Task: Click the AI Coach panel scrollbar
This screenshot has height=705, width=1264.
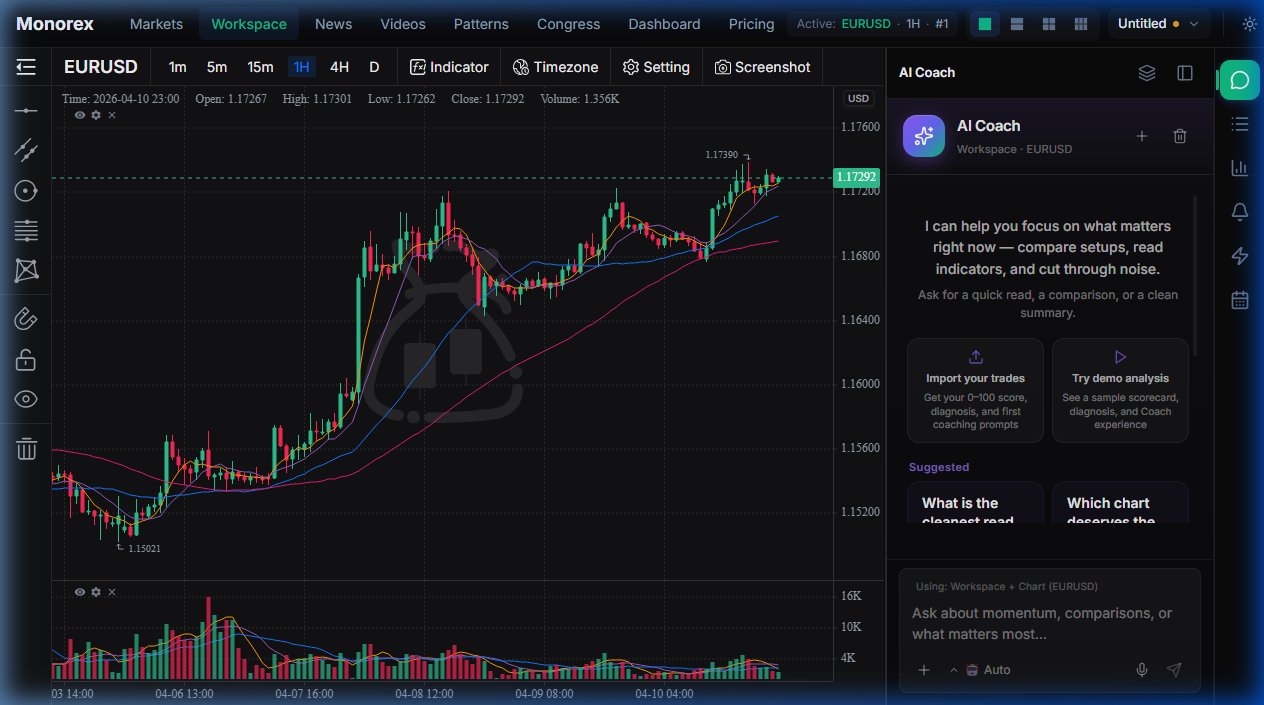Action: [1195, 280]
